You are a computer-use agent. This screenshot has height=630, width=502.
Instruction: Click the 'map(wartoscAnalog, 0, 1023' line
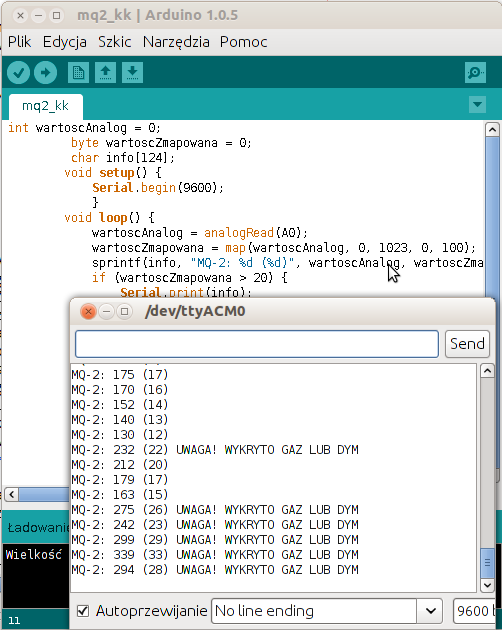tap(284, 248)
